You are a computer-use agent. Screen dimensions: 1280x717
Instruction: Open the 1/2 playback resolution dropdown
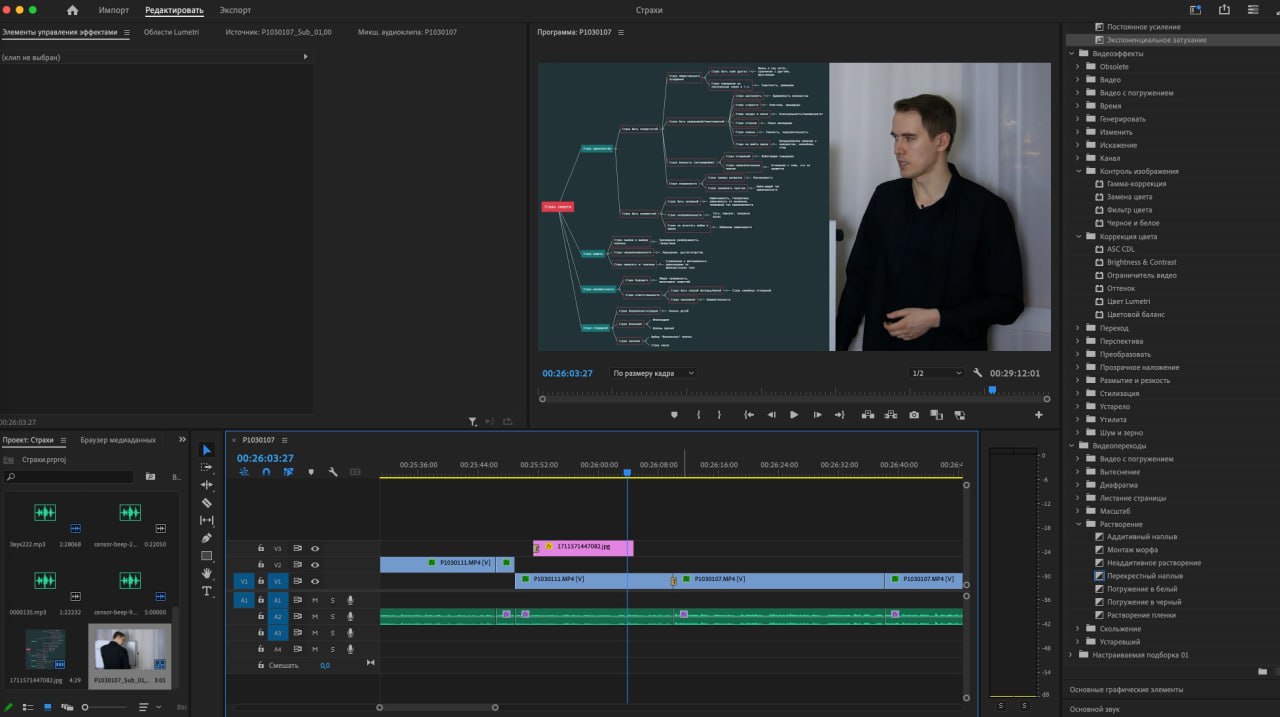point(935,373)
